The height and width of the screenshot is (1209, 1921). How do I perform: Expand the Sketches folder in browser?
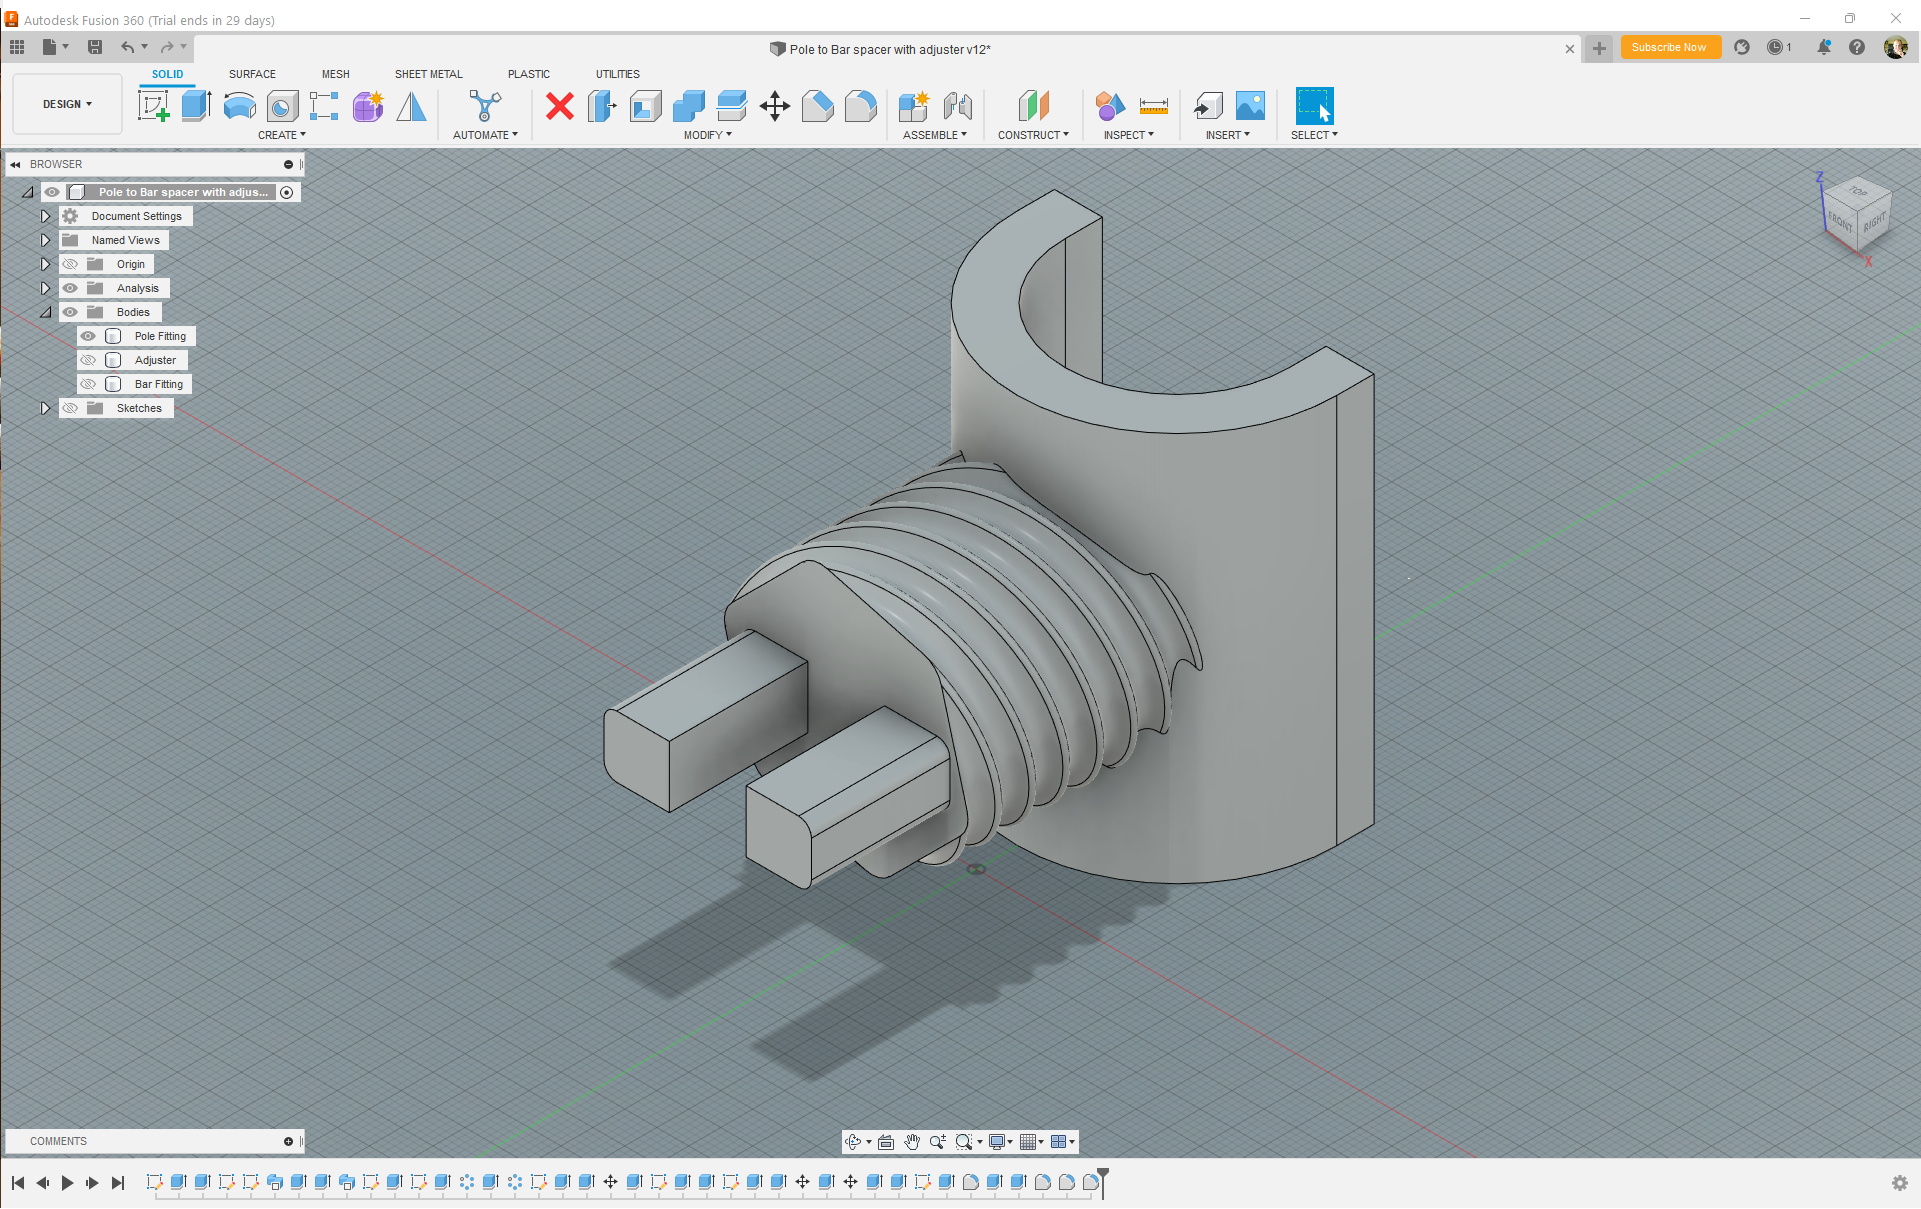pos(43,407)
